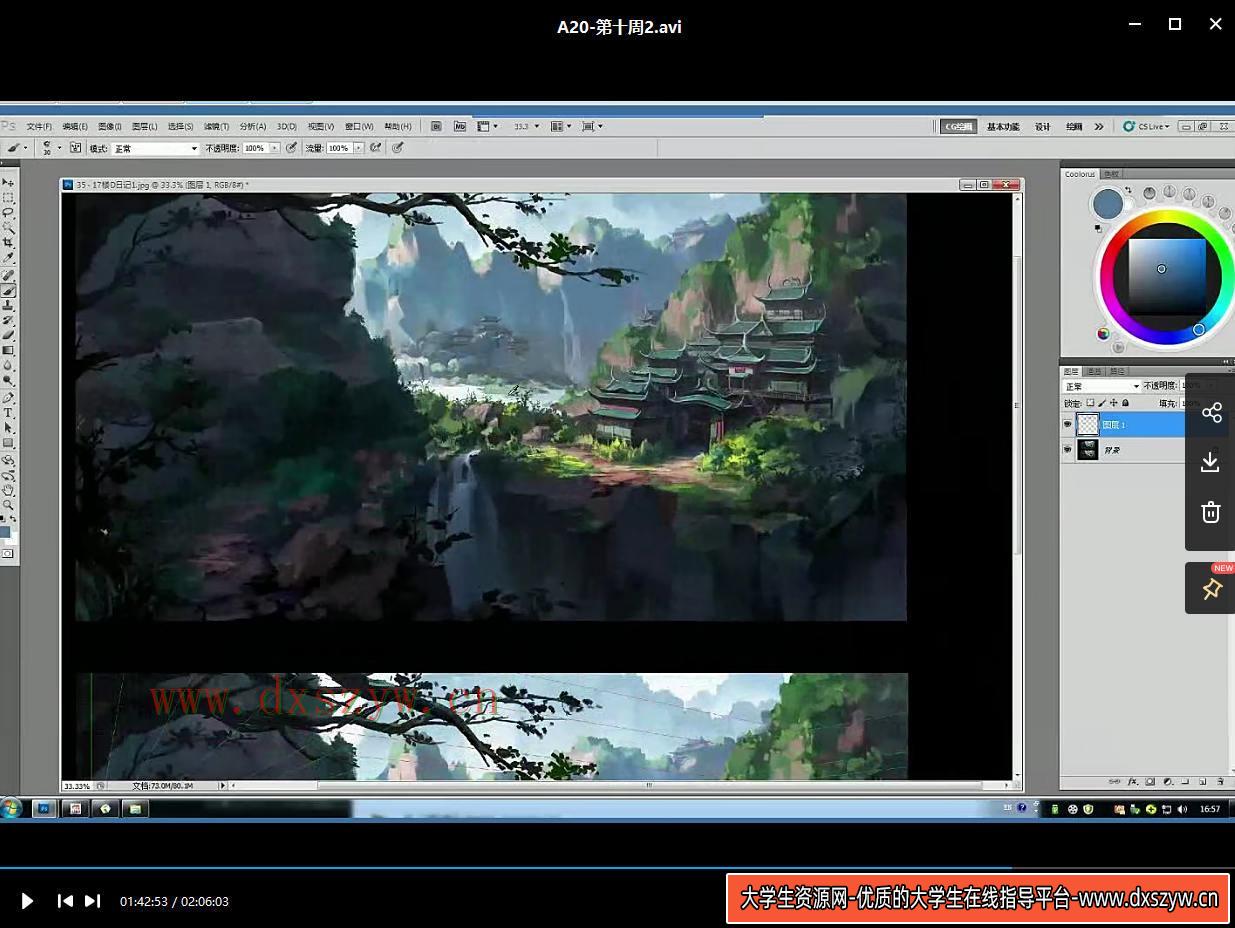Open the CS Live menu button
1235x928 pixels.
[x=1145, y=126]
